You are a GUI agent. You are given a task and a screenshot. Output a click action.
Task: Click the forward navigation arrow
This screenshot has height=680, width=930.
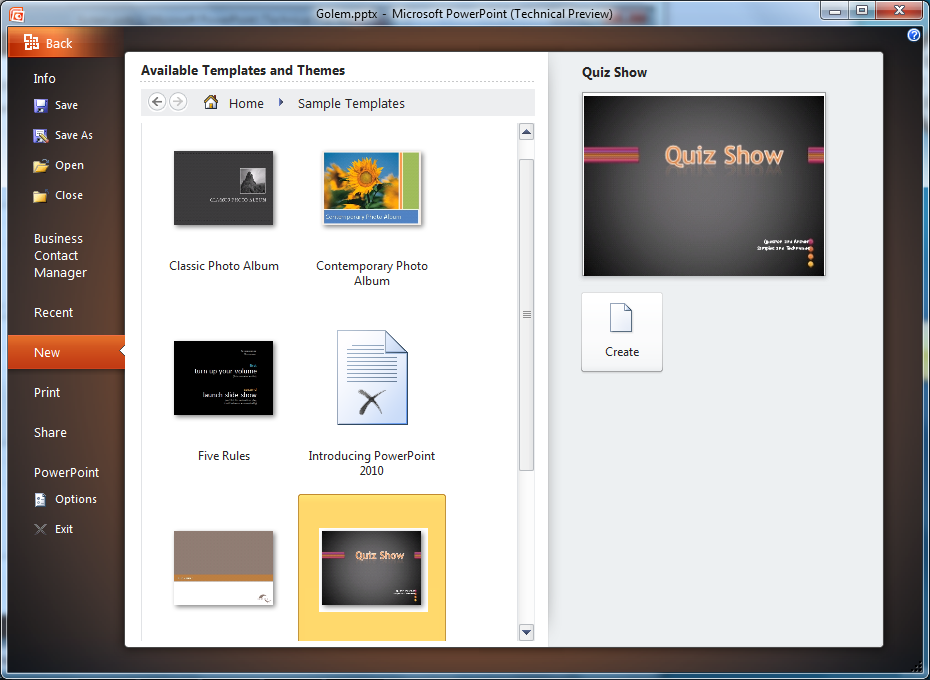pos(178,101)
